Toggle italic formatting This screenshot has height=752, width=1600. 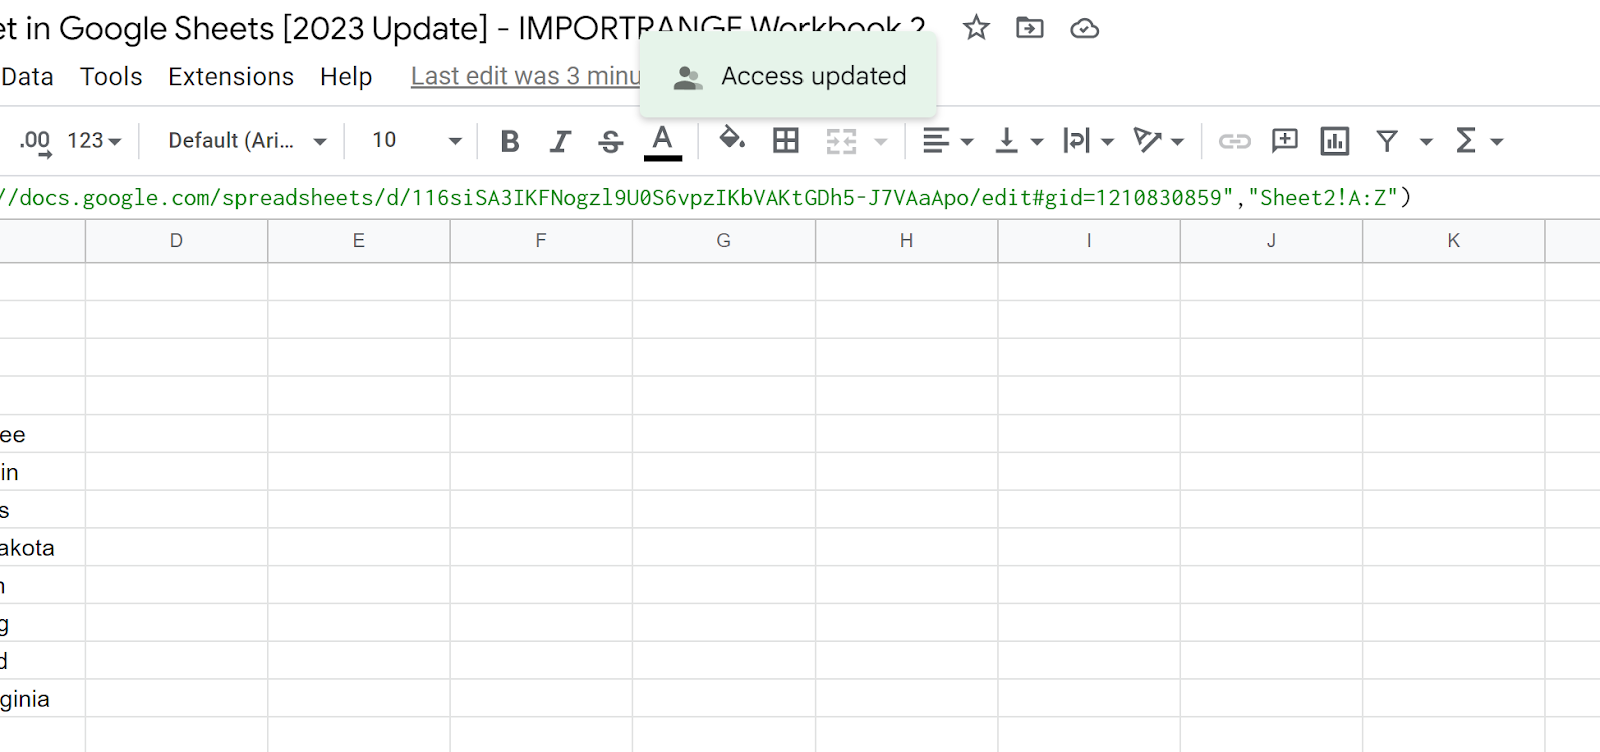click(560, 141)
